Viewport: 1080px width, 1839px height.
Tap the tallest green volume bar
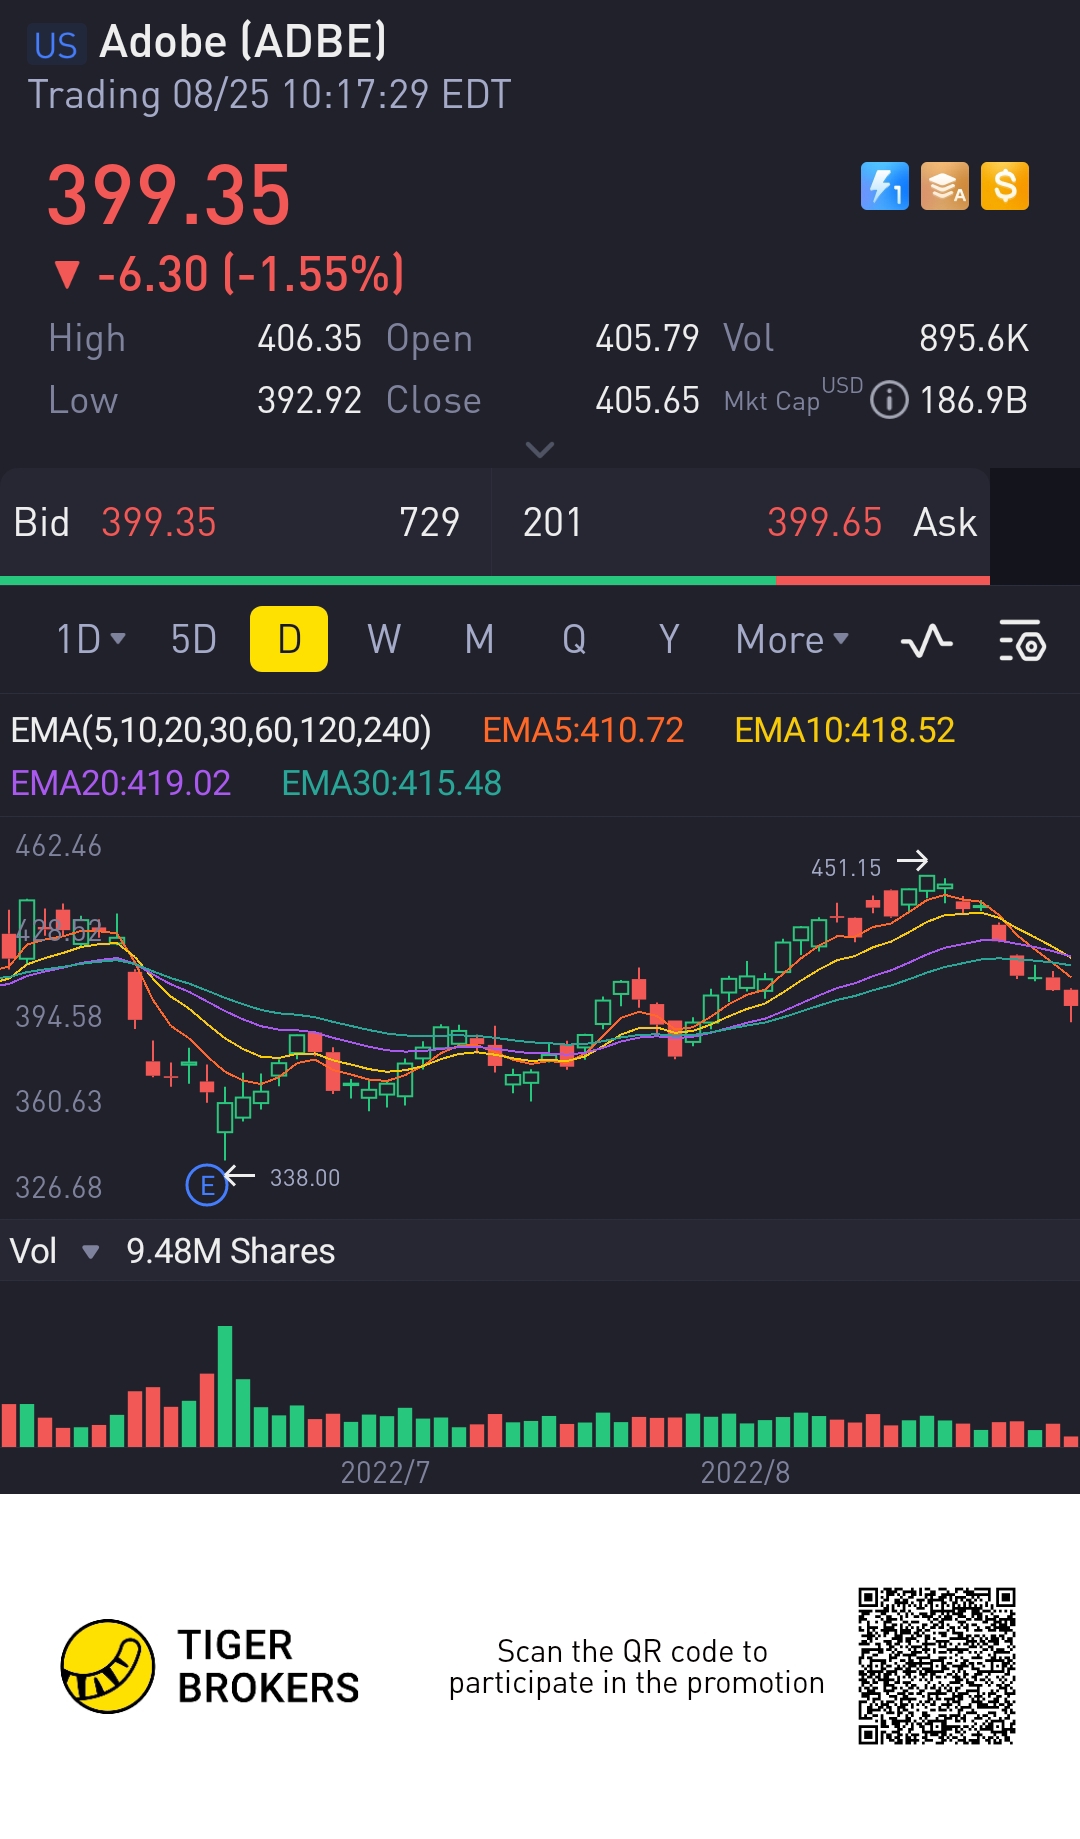pos(225,1386)
